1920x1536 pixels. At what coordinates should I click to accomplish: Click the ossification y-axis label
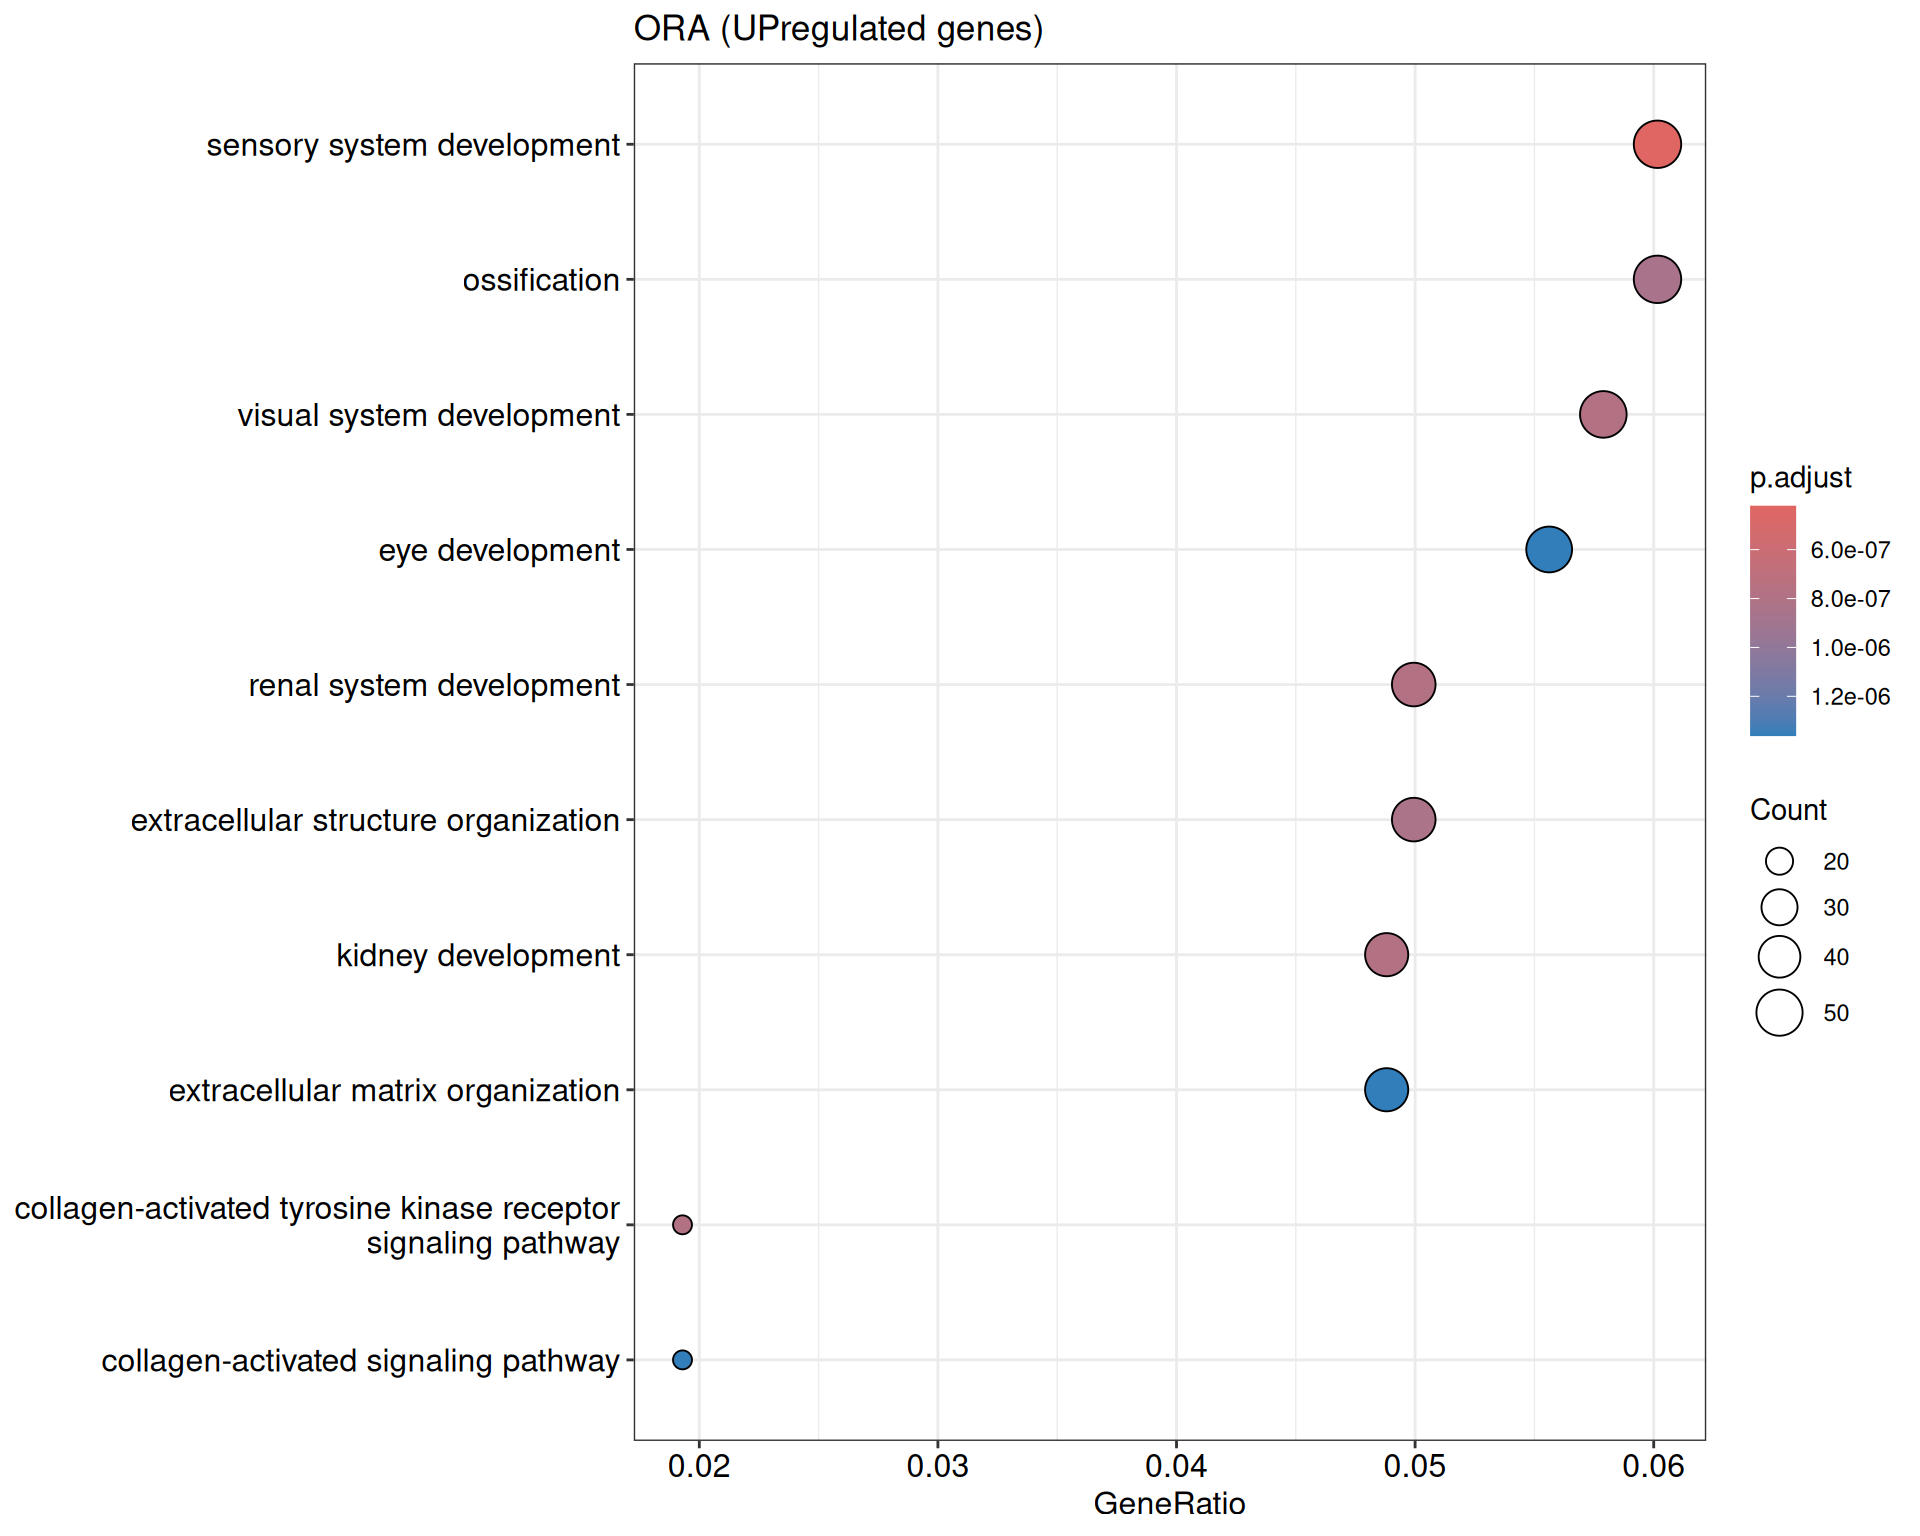541,280
